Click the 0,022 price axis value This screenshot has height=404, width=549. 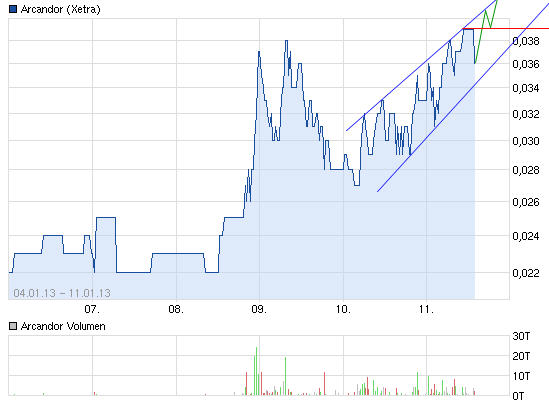point(526,273)
